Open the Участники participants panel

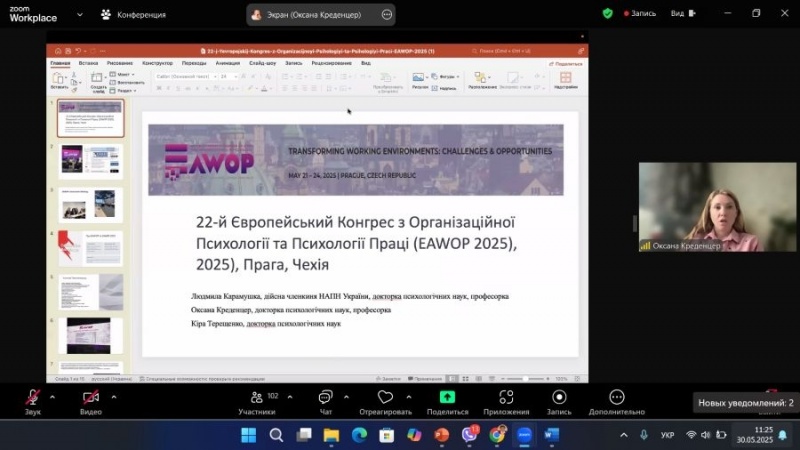click(x=257, y=400)
